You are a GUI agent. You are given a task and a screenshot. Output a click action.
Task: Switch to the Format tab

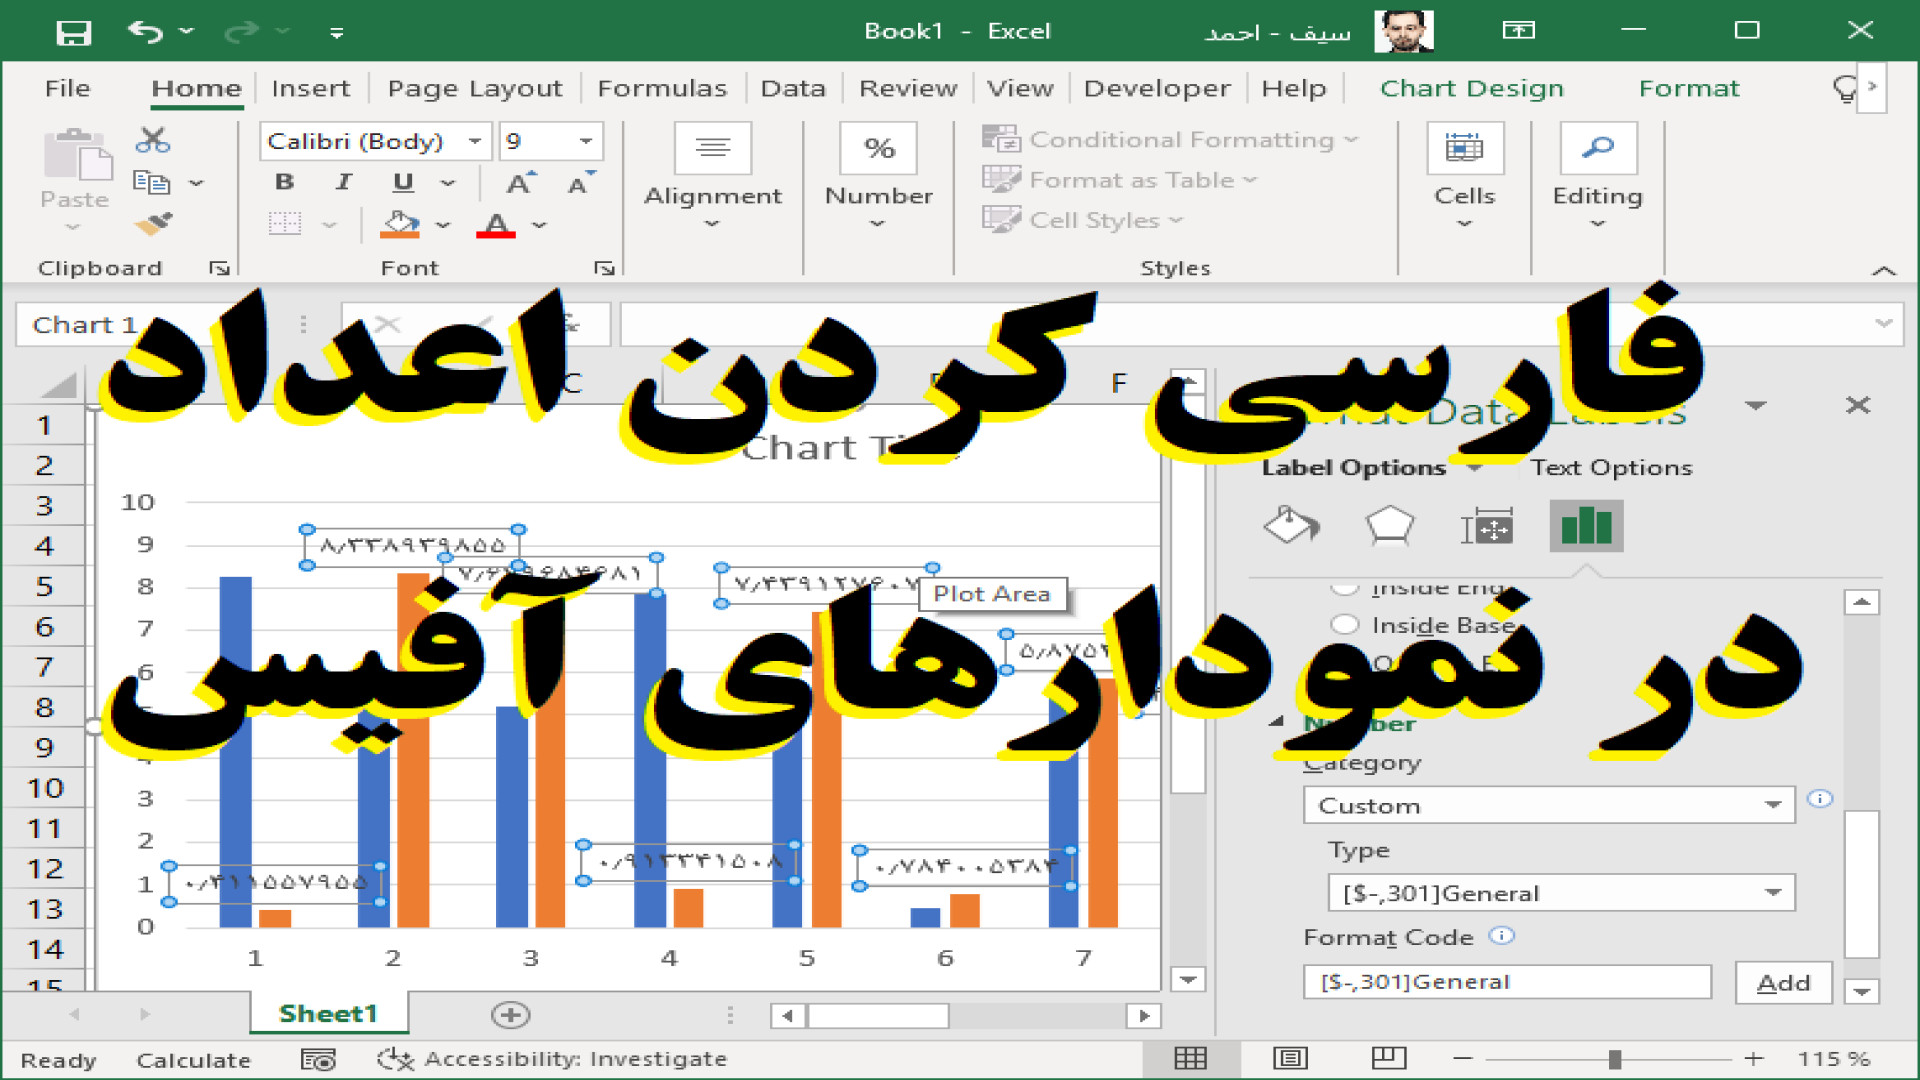(x=1689, y=89)
